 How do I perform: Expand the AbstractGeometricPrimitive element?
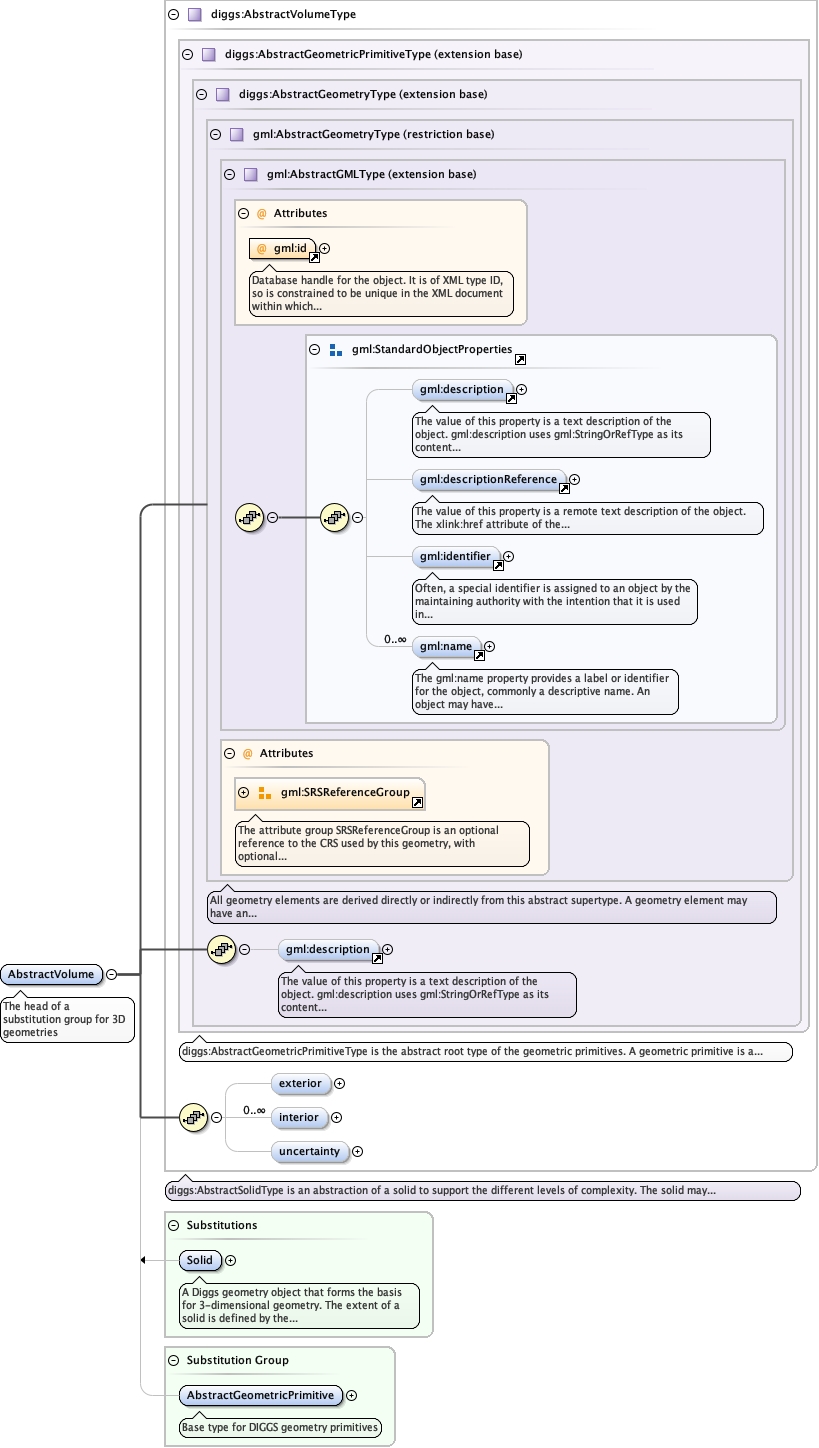[351, 1396]
